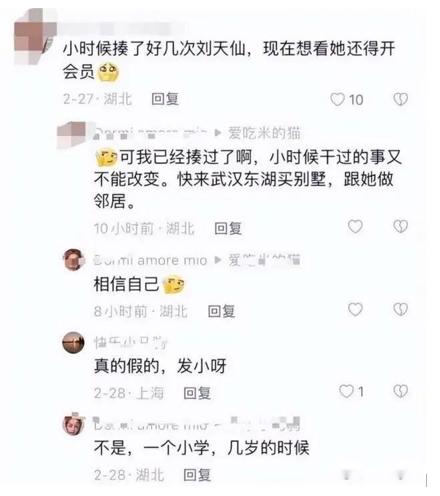Reply to the comment posted 8小时前
This screenshot has width=440, height=496.
click(x=222, y=311)
